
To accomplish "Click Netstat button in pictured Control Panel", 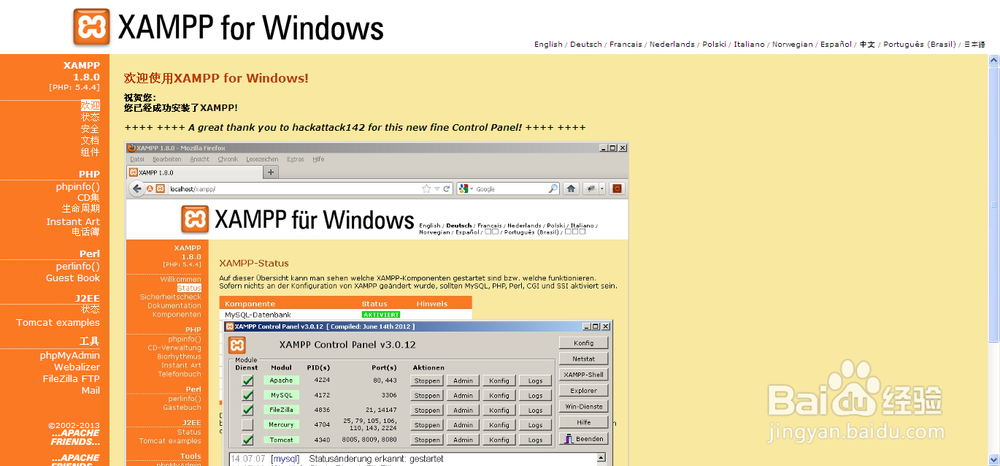I will [x=584, y=359].
